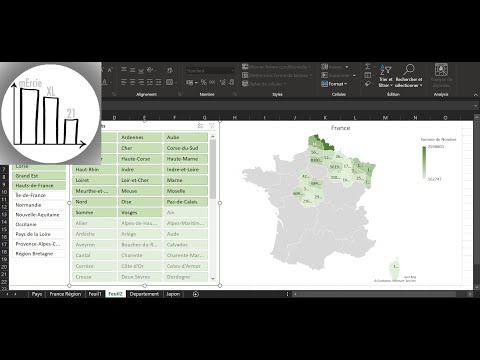
Task: Click the map legend color gradient
Action: tap(424, 163)
